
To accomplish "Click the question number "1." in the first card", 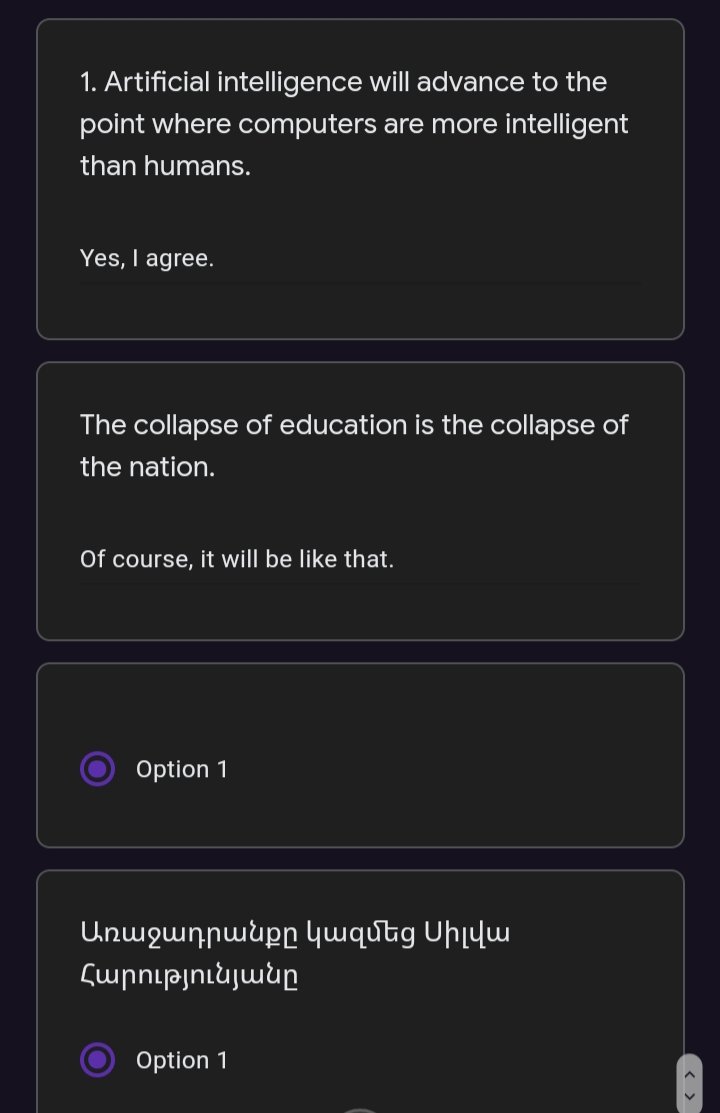I will 89,82.
